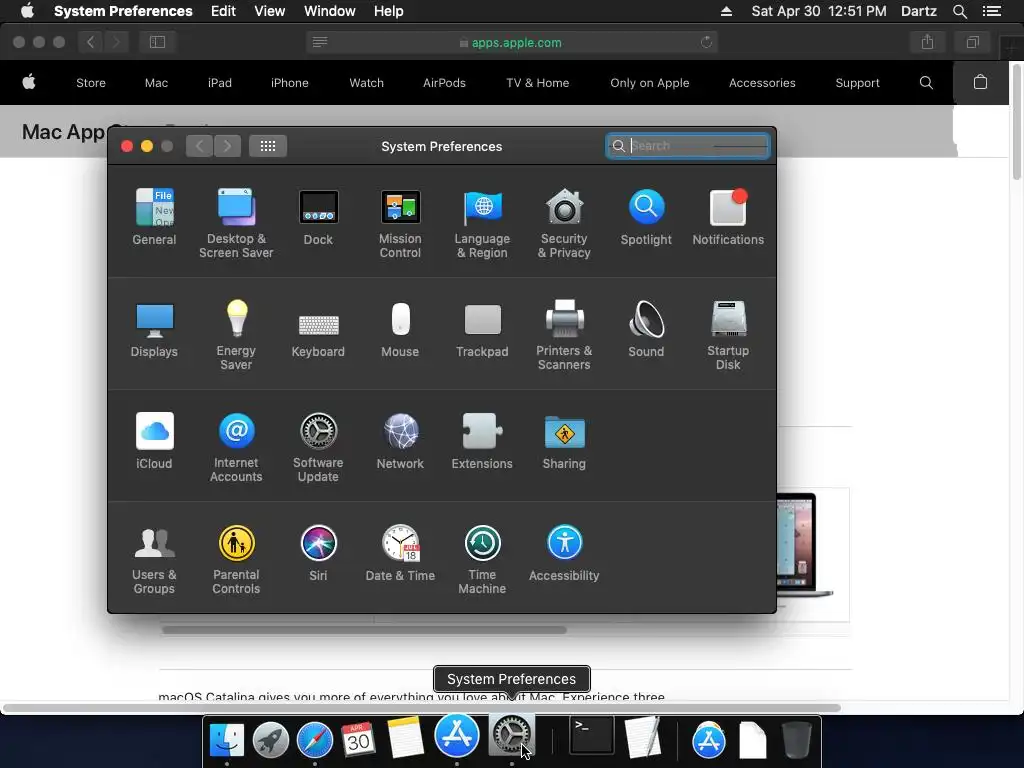1024x768 pixels.
Task: Open the Apple menu
Action: (x=27, y=11)
